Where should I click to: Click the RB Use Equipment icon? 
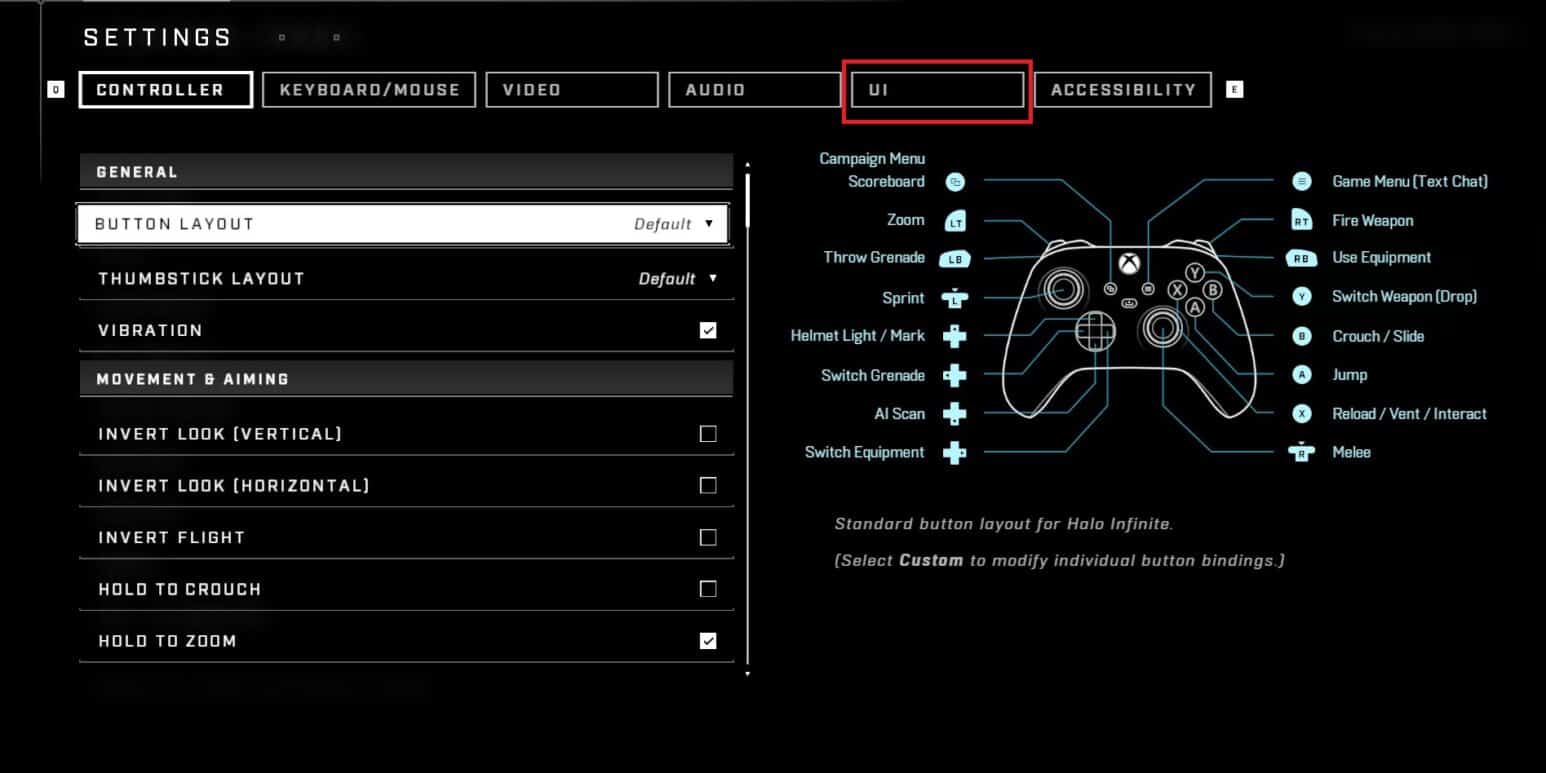point(1301,258)
